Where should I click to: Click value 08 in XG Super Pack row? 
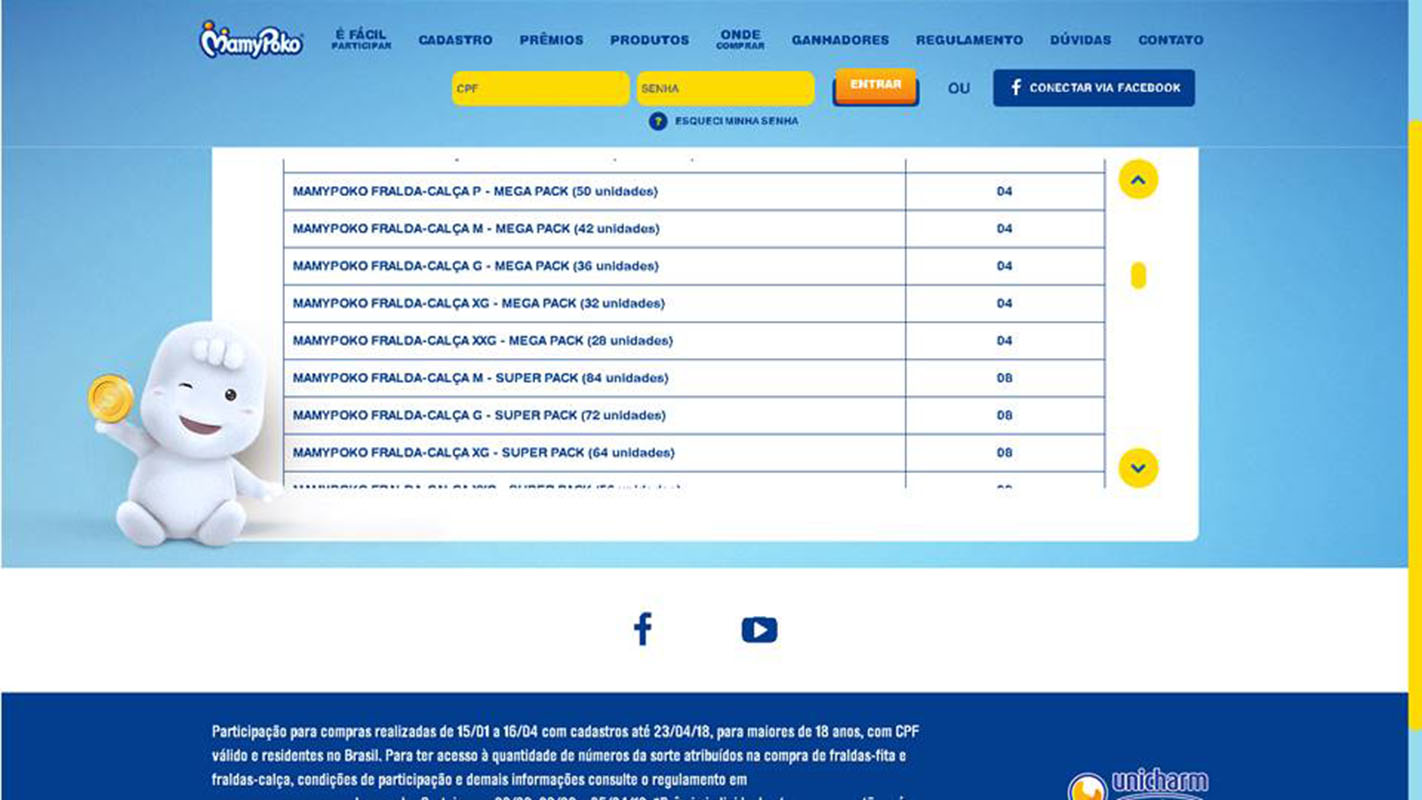click(1005, 453)
